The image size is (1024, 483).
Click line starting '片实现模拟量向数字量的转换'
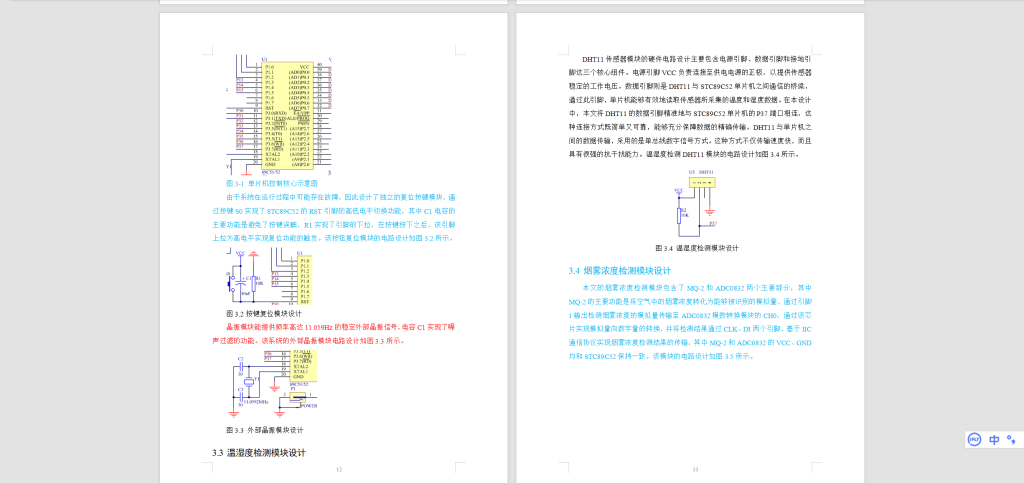pyautogui.click(x=690, y=329)
